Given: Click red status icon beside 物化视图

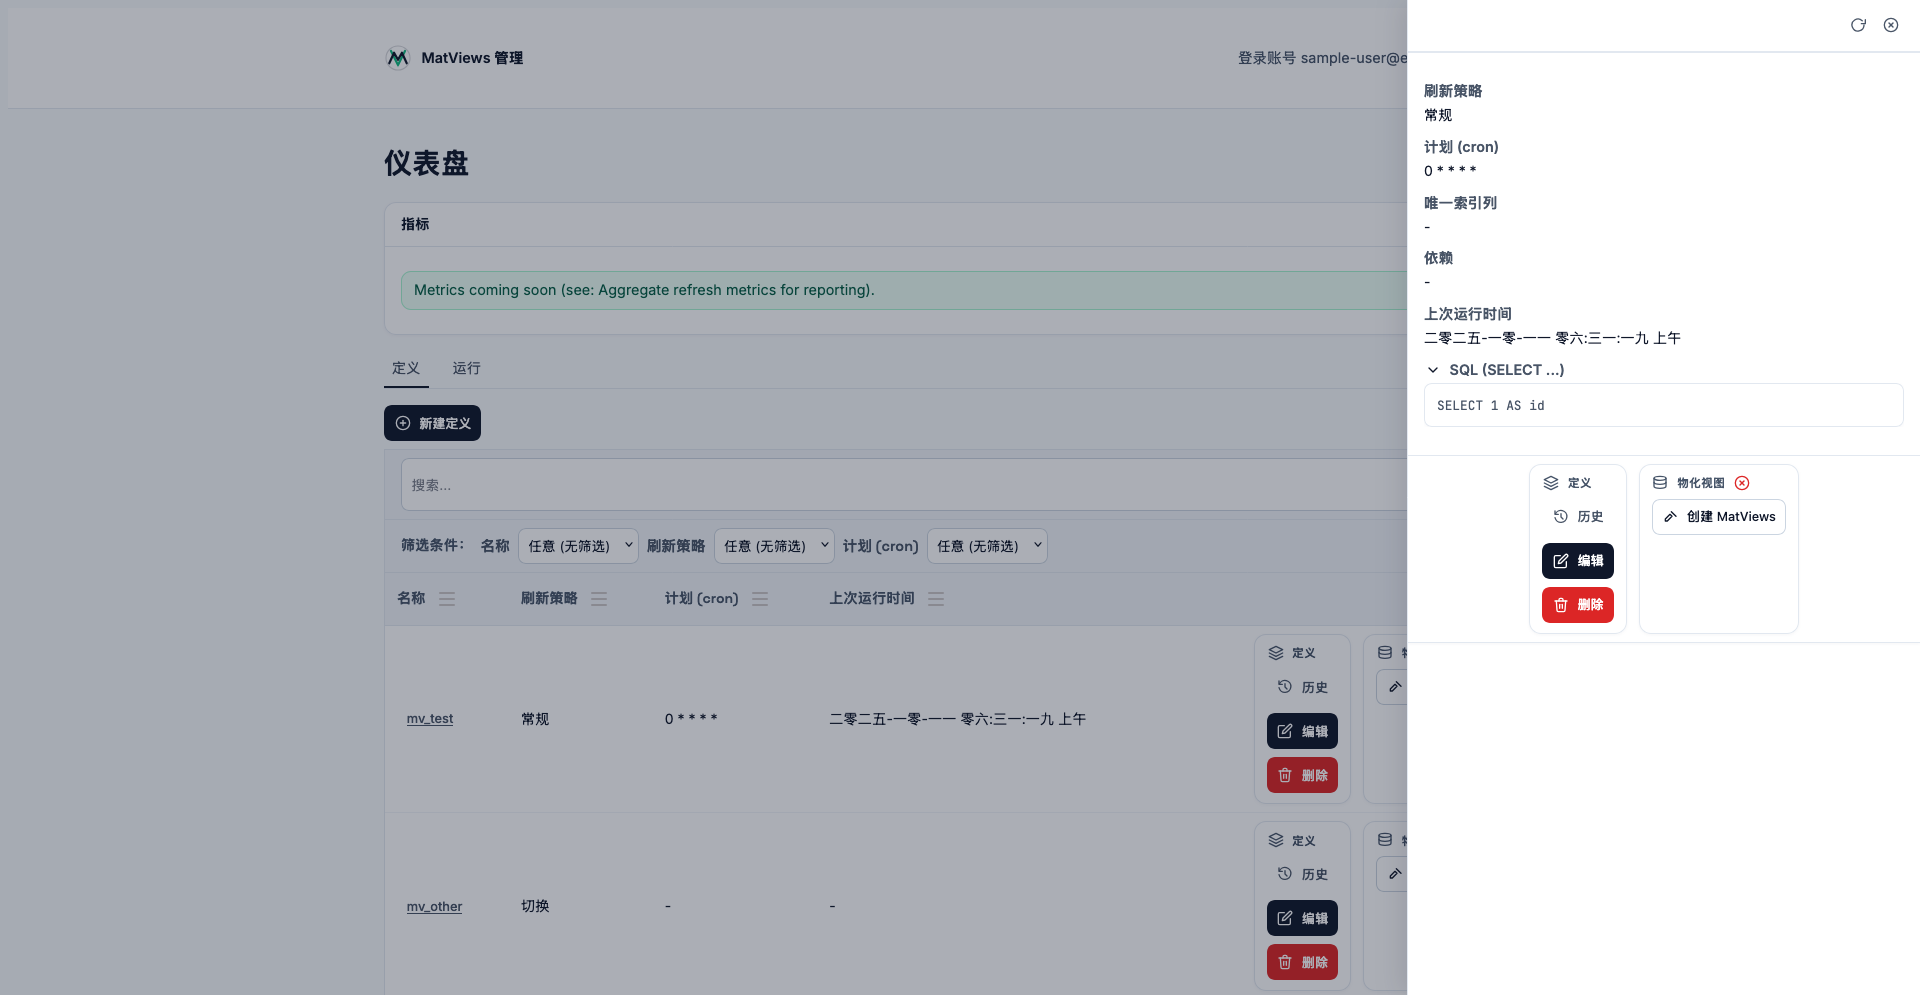Looking at the screenshot, I should click(1742, 483).
